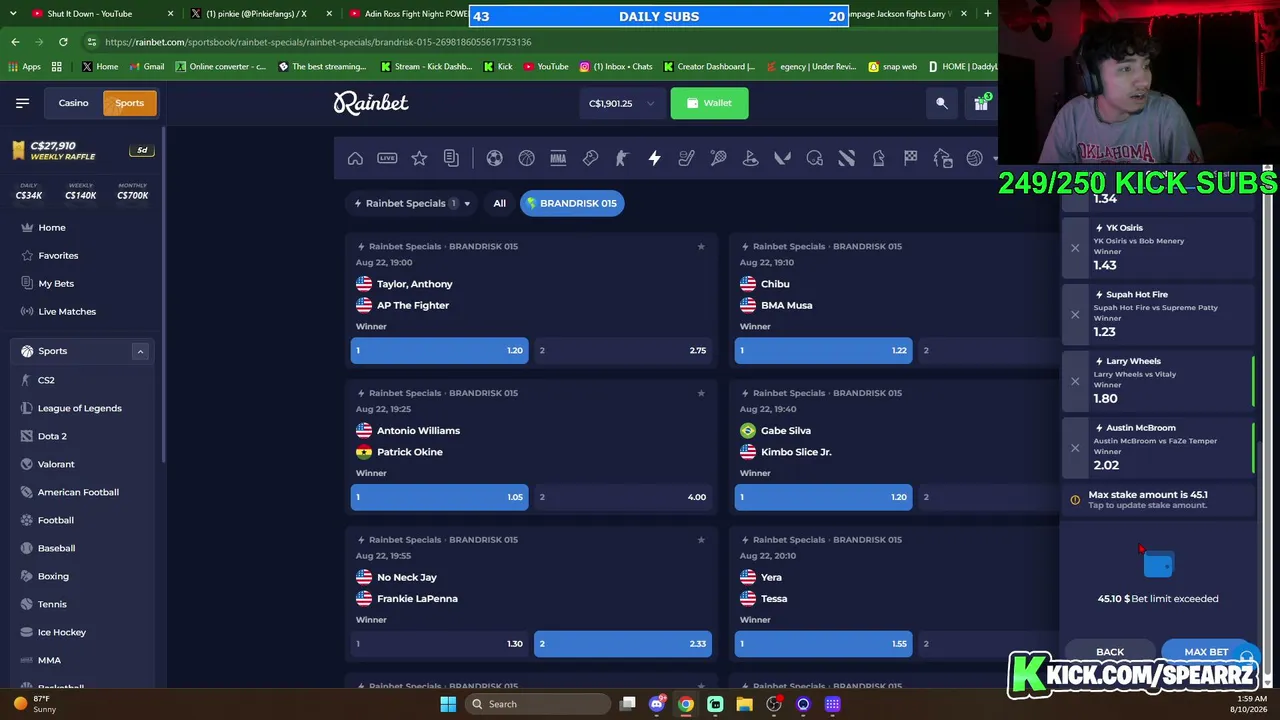Screen dimensions: 1280x720
Task: Select the racing flag sport icon
Action: [910, 158]
